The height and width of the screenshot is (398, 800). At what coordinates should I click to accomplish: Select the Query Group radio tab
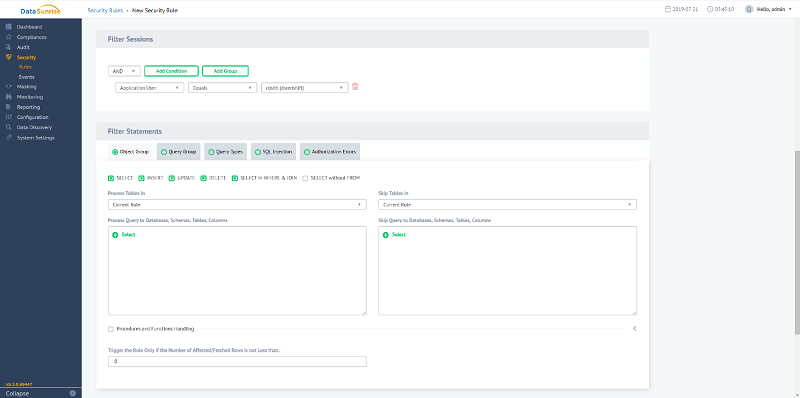click(179, 152)
